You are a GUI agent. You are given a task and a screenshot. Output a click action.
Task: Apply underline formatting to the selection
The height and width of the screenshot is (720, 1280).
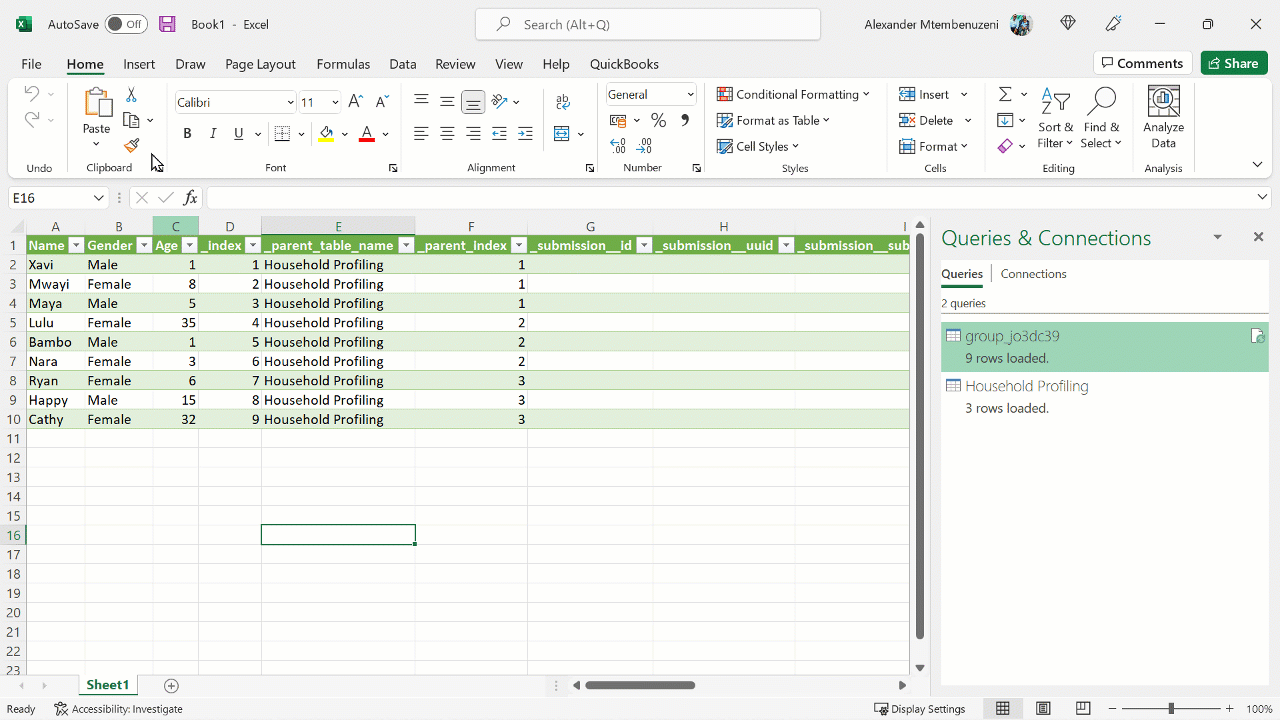[x=237, y=133]
